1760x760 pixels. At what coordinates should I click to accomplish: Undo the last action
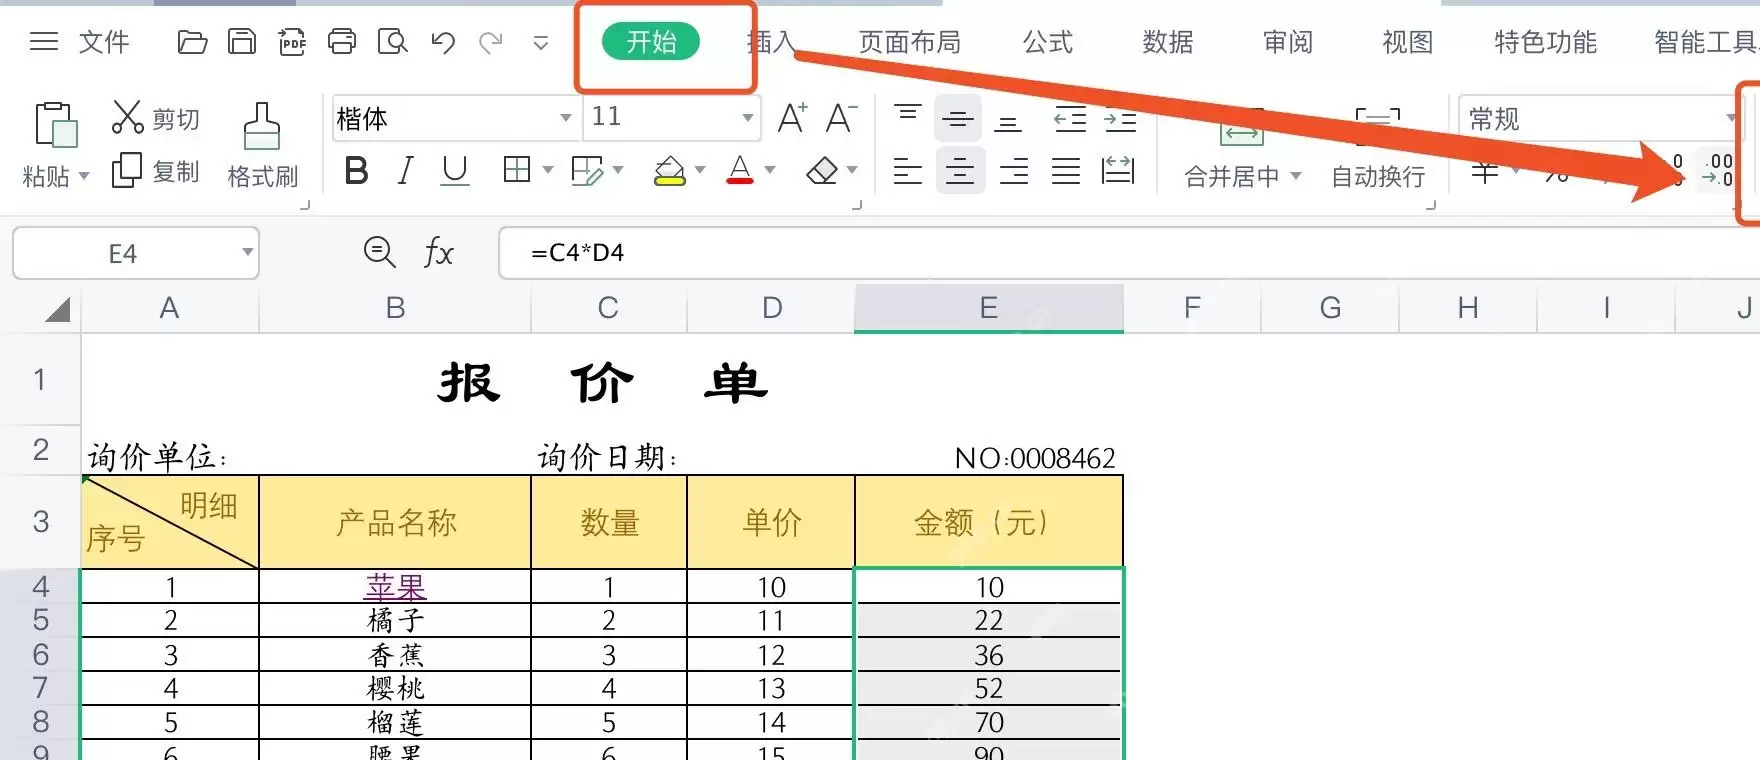pyautogui.click(x=443, y=42)
